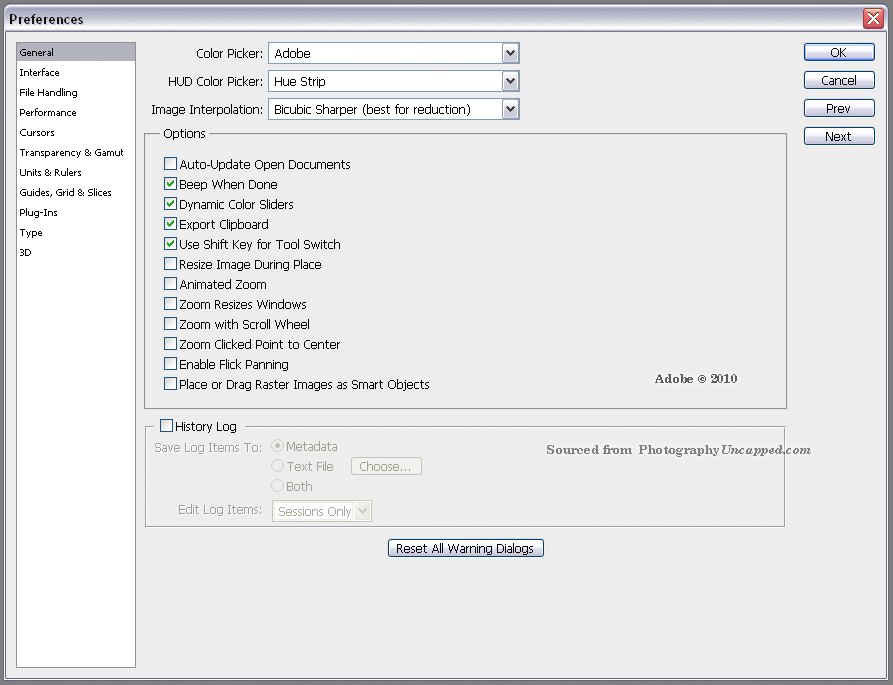Image resolution: width=893 pixels, height=685 pixels.
Task: Confirm preferences with OK
Action: (x=838, y=52)
